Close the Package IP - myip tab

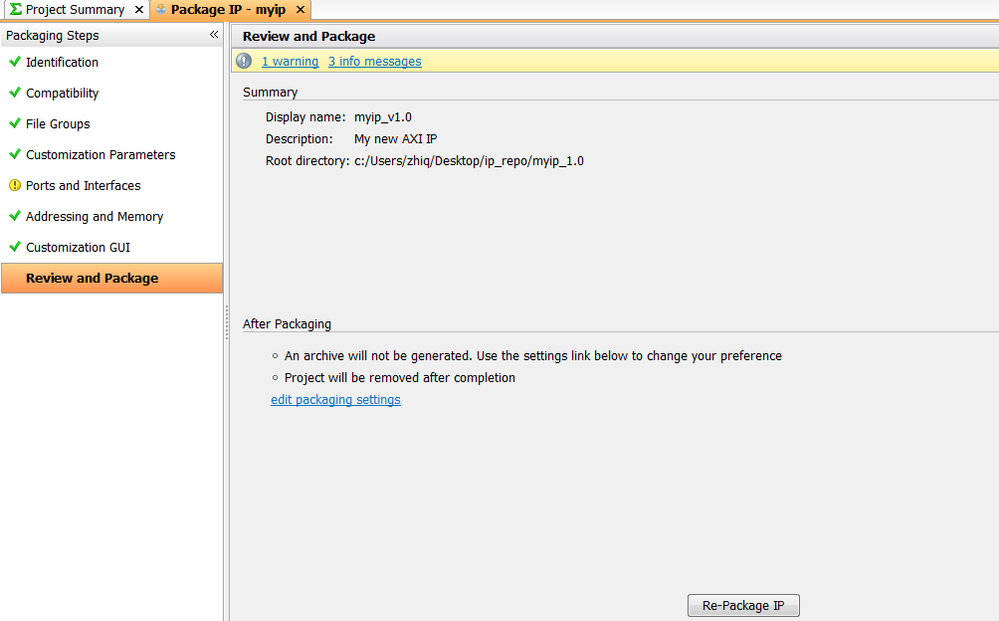tap(300, 10)
